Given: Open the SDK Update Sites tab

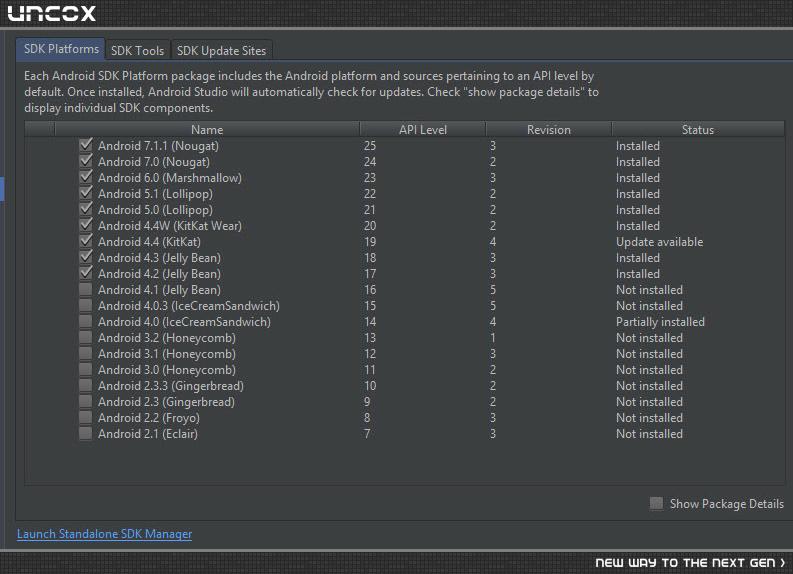Looking at the screenshot, I should tap(222, 51).
